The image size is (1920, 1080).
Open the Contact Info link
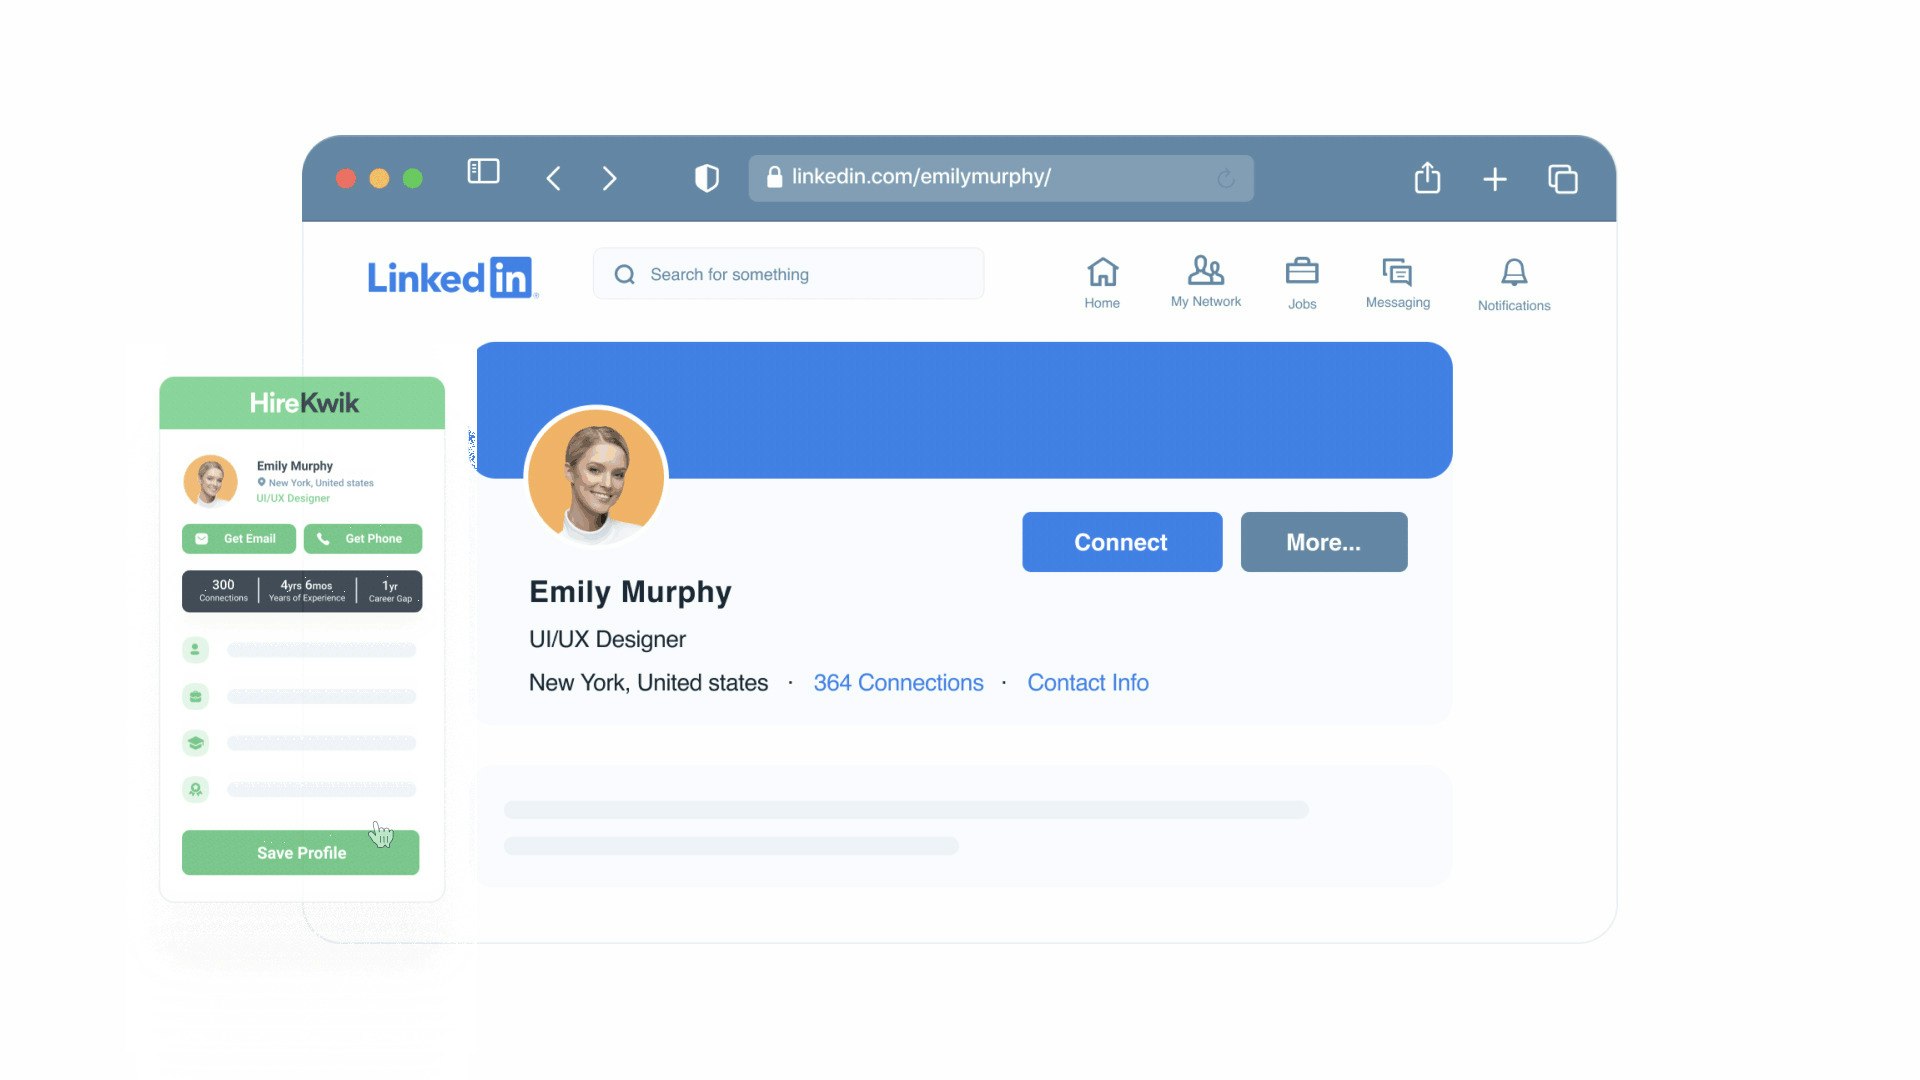1087,683
